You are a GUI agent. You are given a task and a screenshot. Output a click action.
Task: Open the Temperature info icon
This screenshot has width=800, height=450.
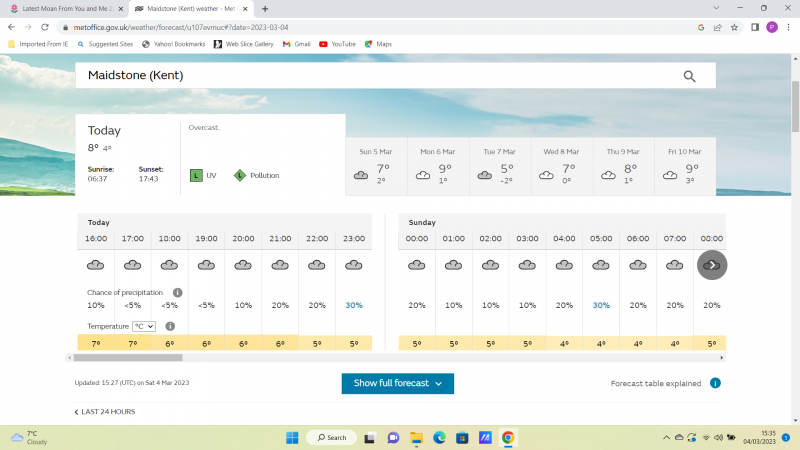[170, 326]
